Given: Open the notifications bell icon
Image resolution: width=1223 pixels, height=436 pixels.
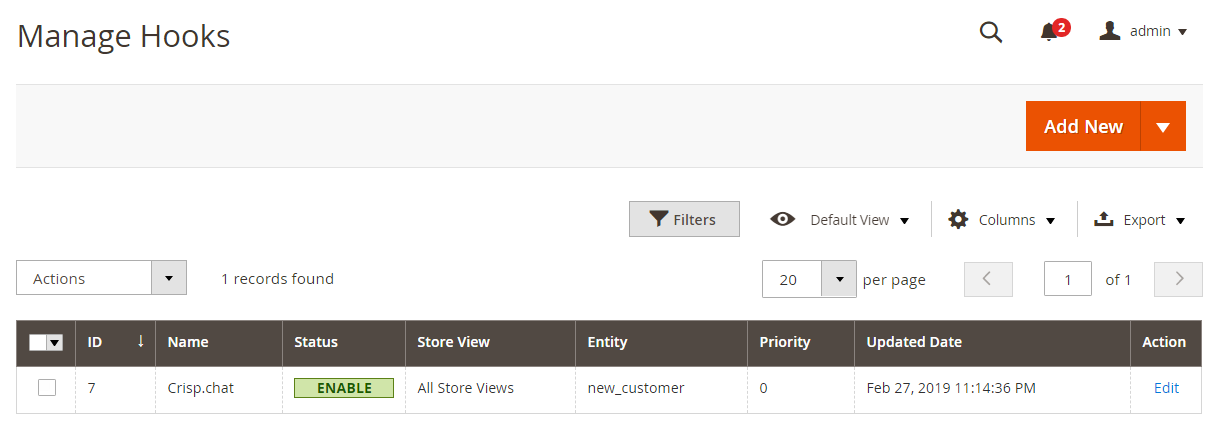Looking at the screenshot, I should pyautogui.click(x=1049, y=33).
